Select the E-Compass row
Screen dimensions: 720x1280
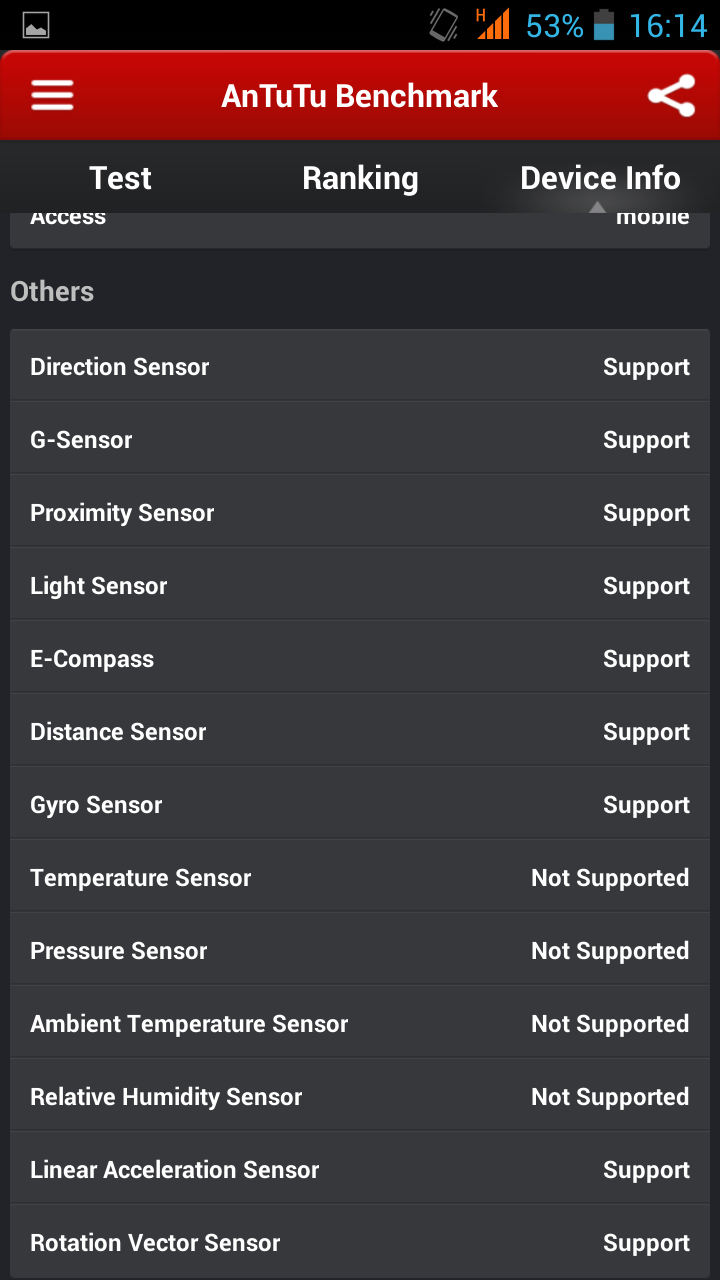(x=360, y=658)
